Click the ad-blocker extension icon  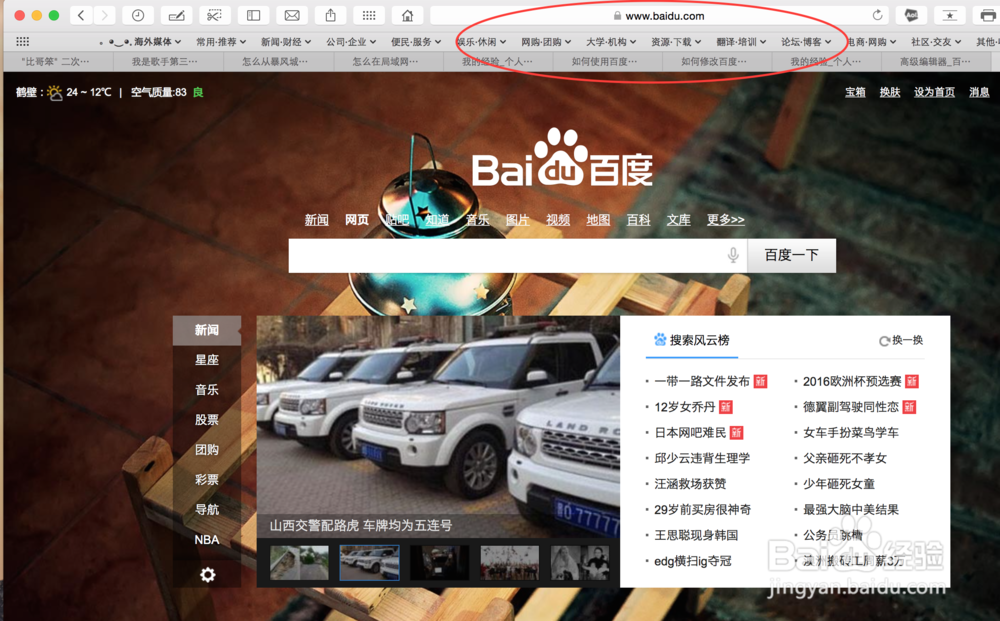click(911, 15)
